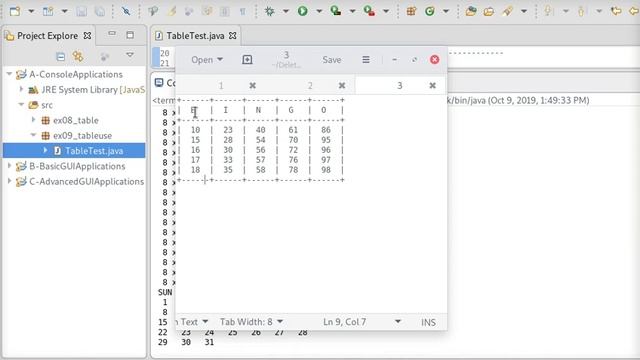Image resolution: width=640 pixels, height=360 pixels.
Task: Maximize the Project Explorer panel
Action: [130, 35]
